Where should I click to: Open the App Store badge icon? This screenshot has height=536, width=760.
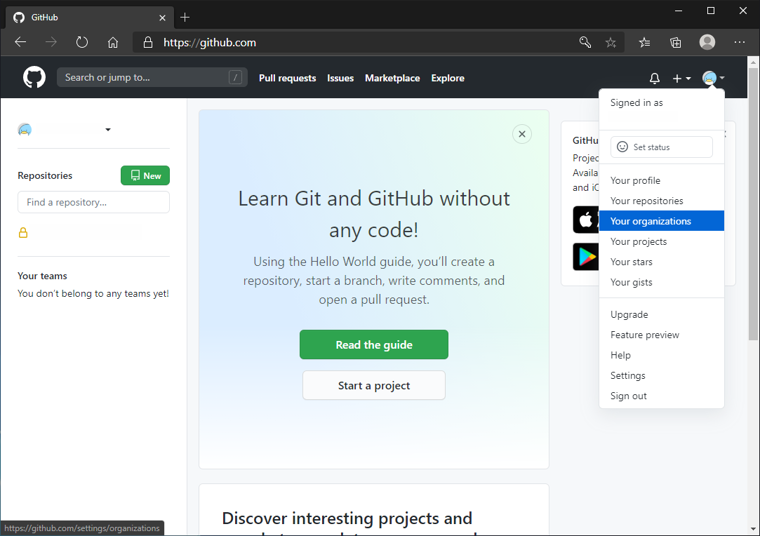click(x=586, y=220)
